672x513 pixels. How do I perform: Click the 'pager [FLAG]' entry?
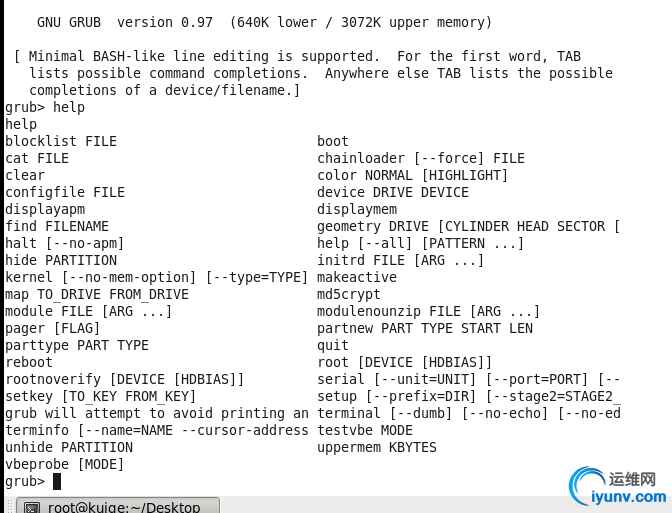tap(53, 328)
